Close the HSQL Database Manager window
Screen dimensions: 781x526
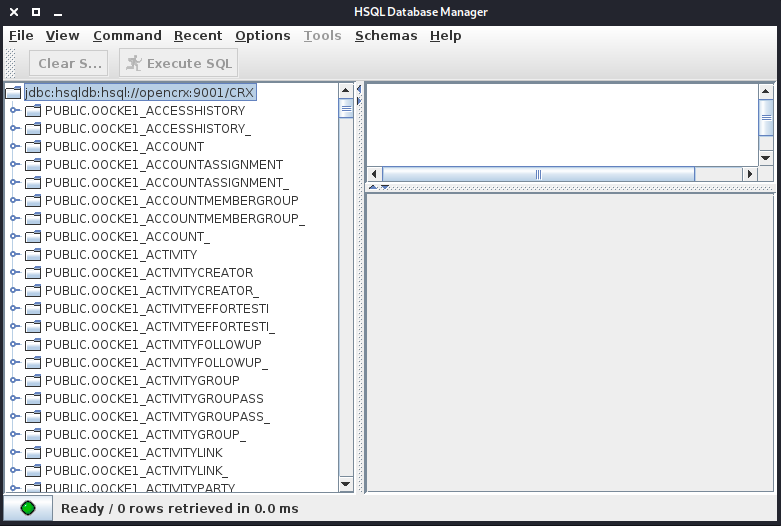pos(14,12)
